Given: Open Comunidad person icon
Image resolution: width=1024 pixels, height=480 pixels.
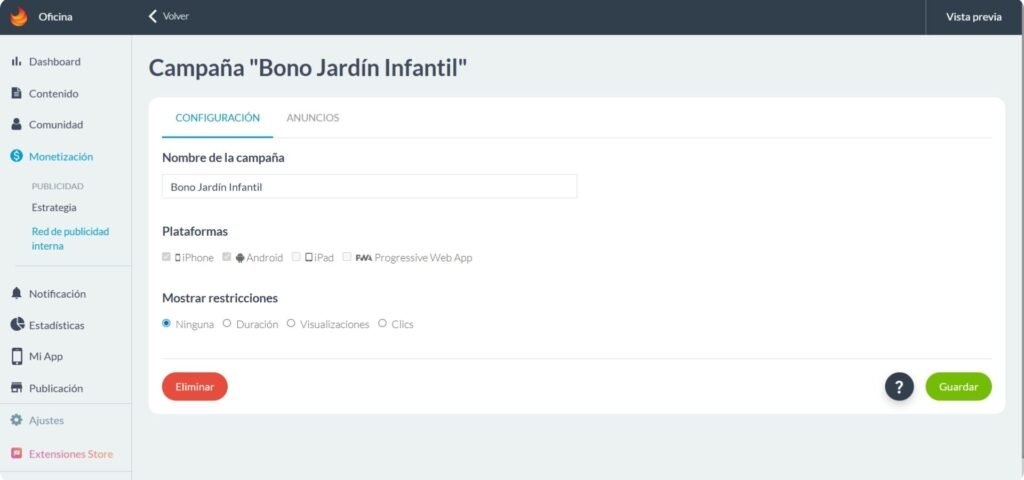Looking at the screenshot, I should point(16,125).
